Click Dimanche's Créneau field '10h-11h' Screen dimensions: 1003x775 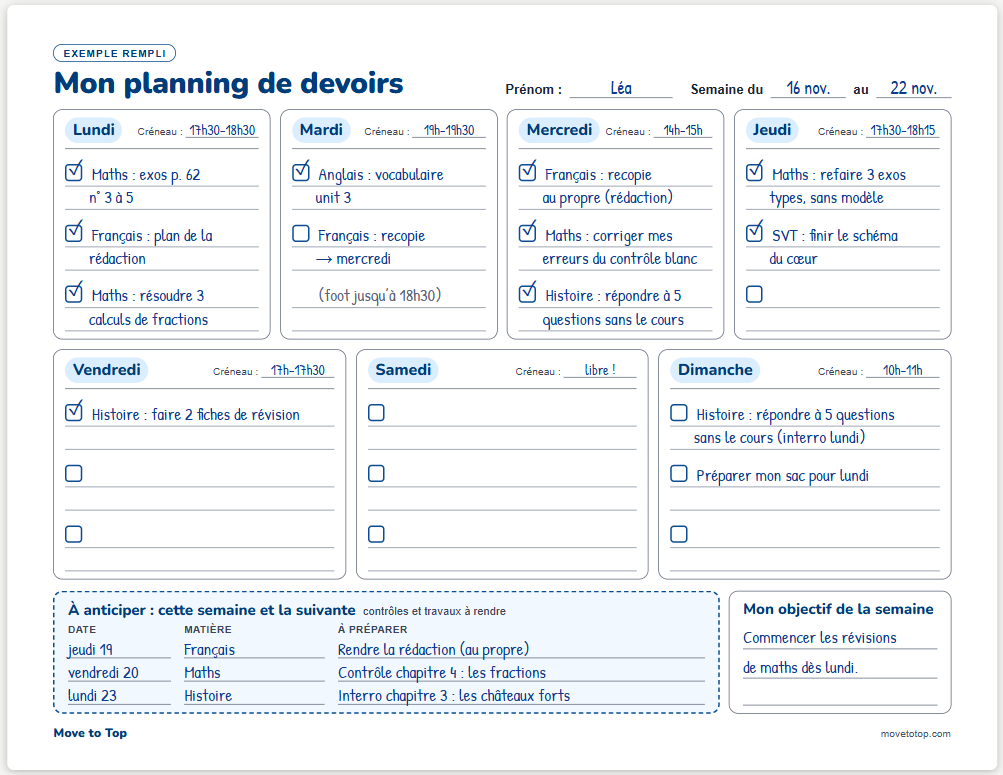[x=903, y=370]
